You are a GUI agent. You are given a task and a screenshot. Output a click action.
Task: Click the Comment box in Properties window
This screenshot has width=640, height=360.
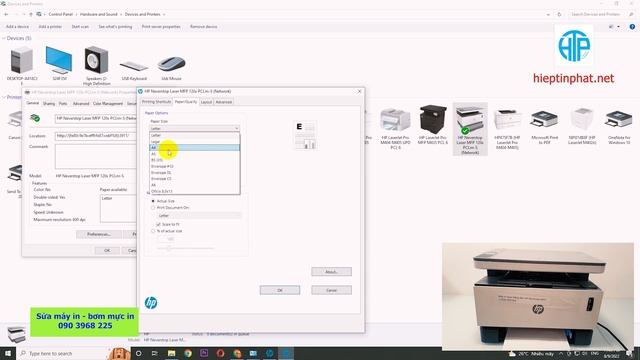[96, 156]
